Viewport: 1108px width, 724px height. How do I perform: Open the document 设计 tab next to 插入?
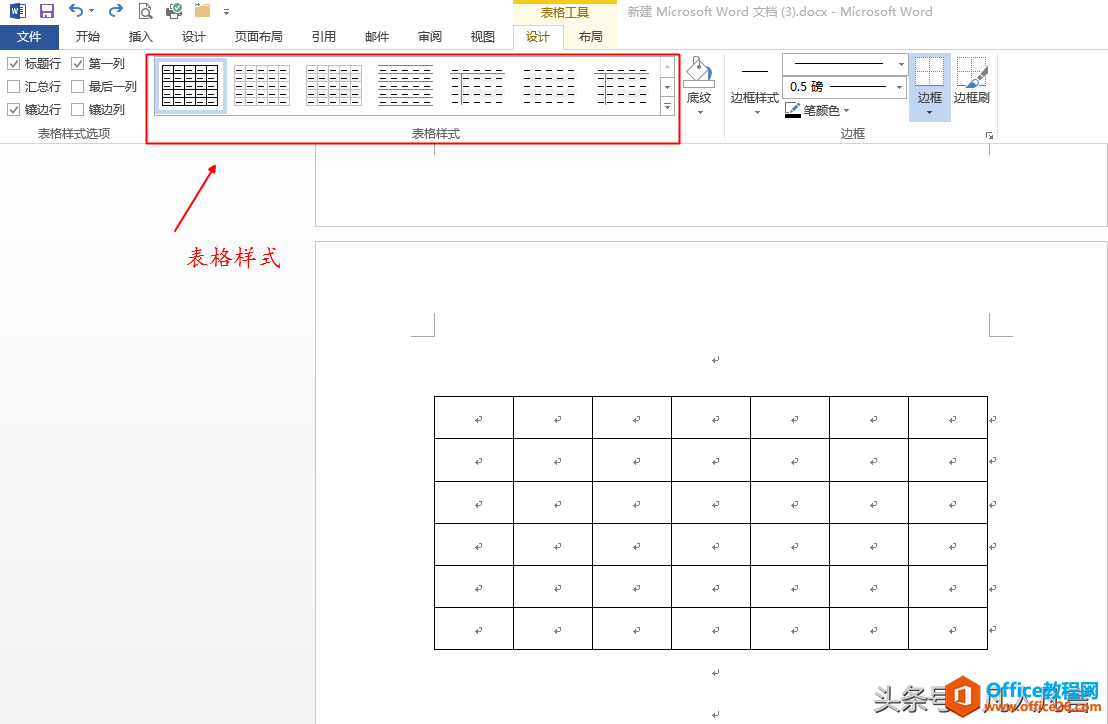coord(194,37)
